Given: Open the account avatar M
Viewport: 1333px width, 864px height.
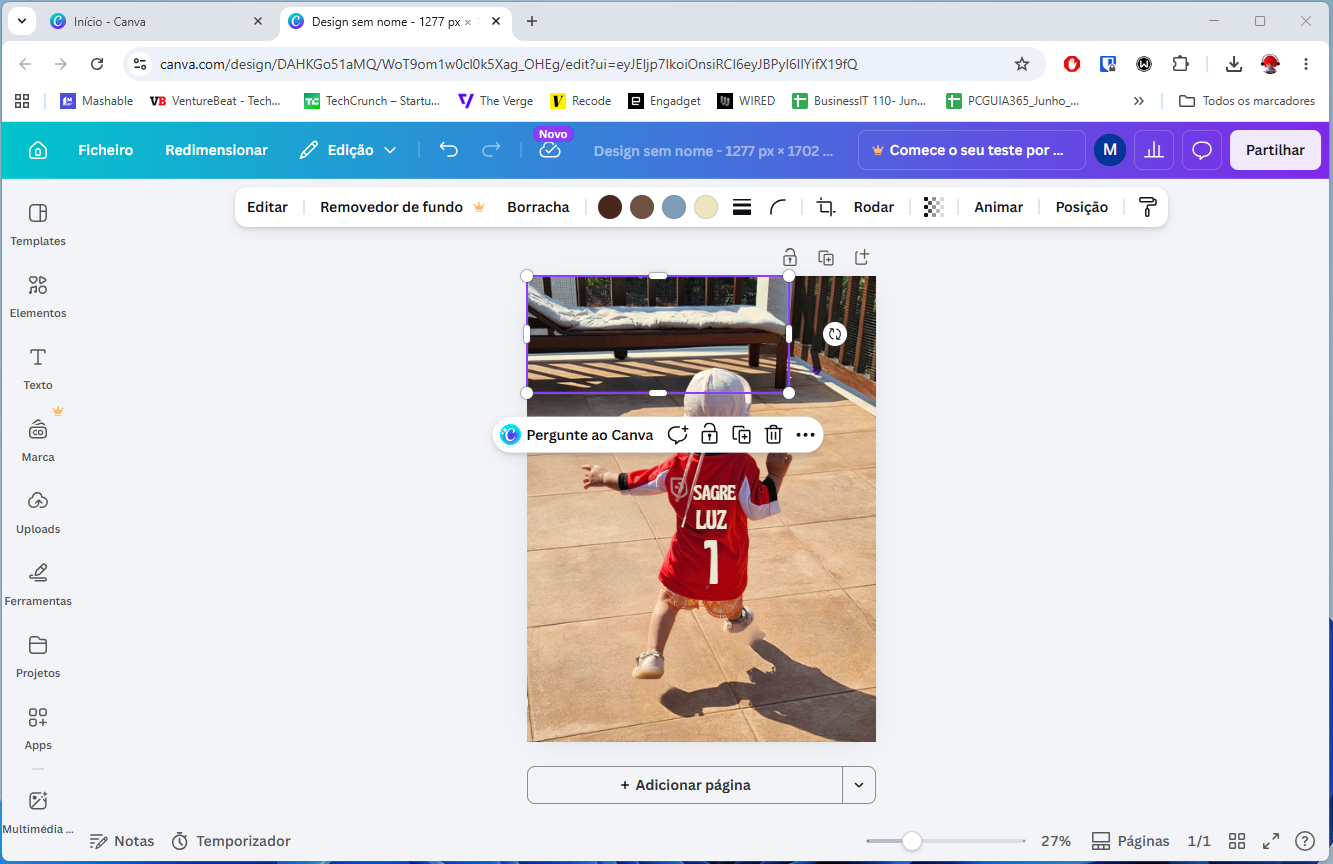Looking at the screenshot, I should pyautogui.click(x=1110, y=150).
